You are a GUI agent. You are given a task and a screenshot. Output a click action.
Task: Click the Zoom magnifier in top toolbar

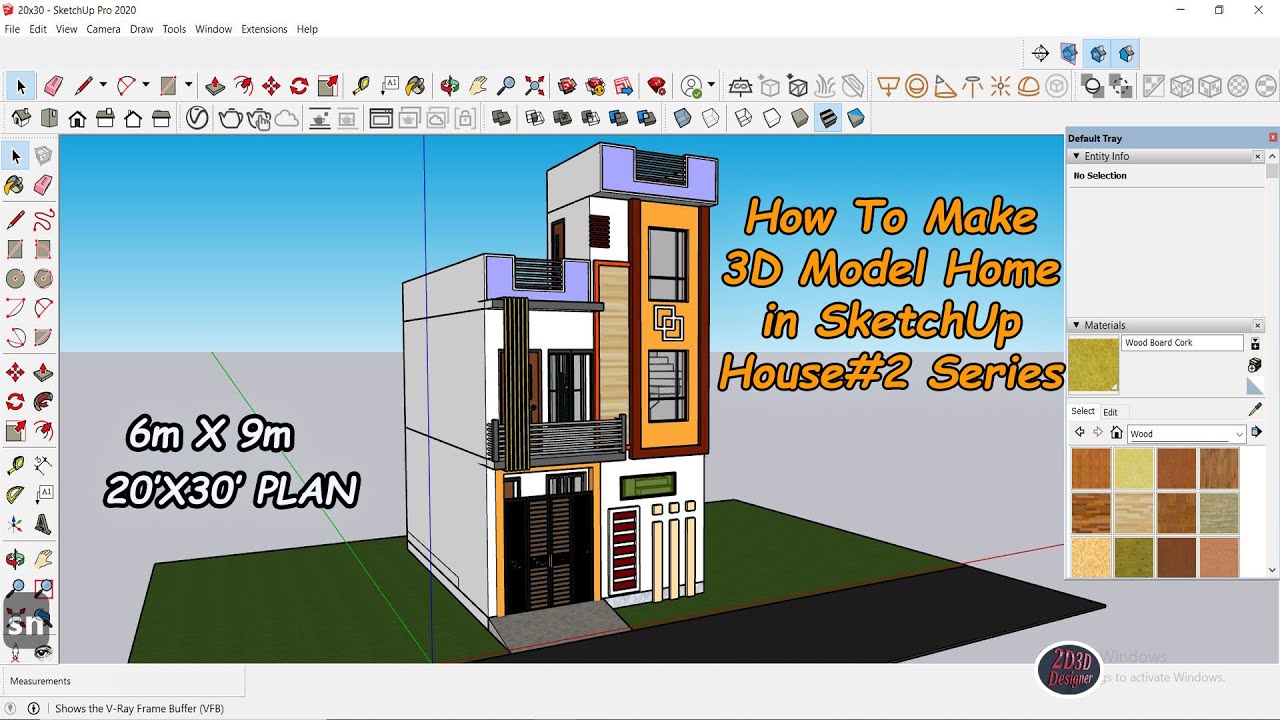click(x=506, y=86)
